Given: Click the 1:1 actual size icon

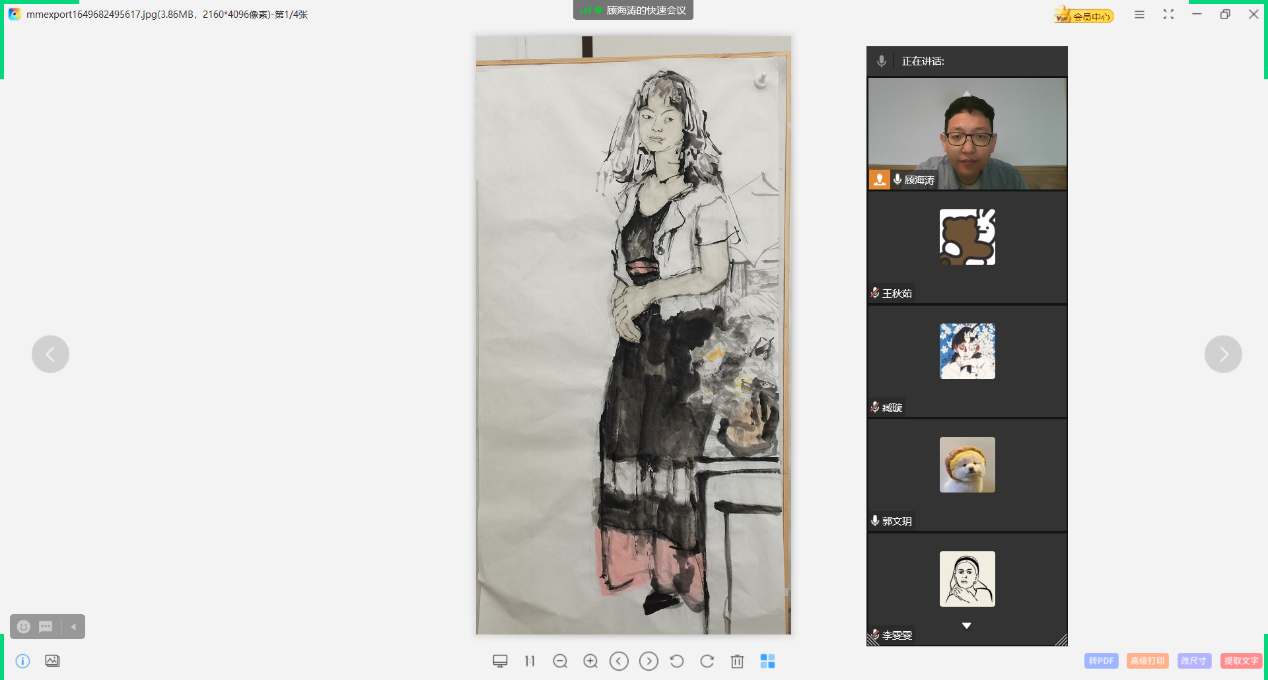Looking at the screenshot, I should pos(530,661).
